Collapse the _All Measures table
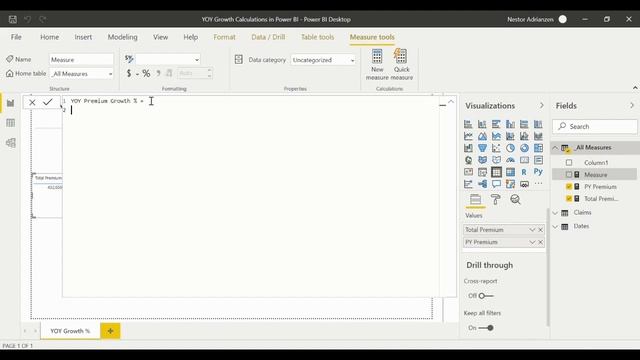This screenshot has height=360, width=640. point(555,148)
